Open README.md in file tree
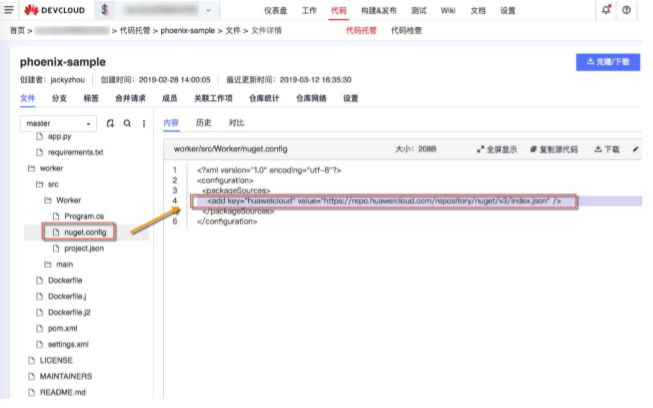Screen dimensions: 653x408 [x=62, y=392]
